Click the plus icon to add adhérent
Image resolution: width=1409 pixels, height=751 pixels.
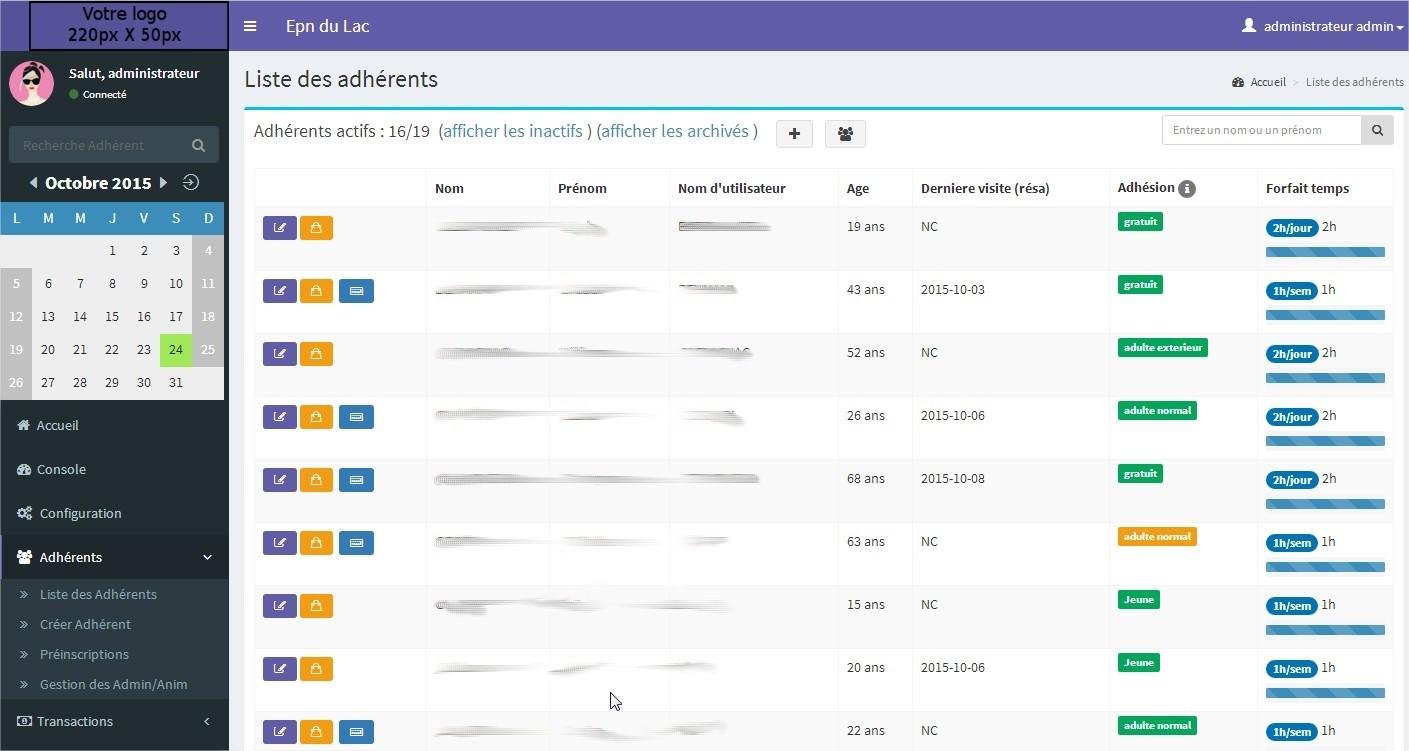pyautogui.click(x=794, y=134)
